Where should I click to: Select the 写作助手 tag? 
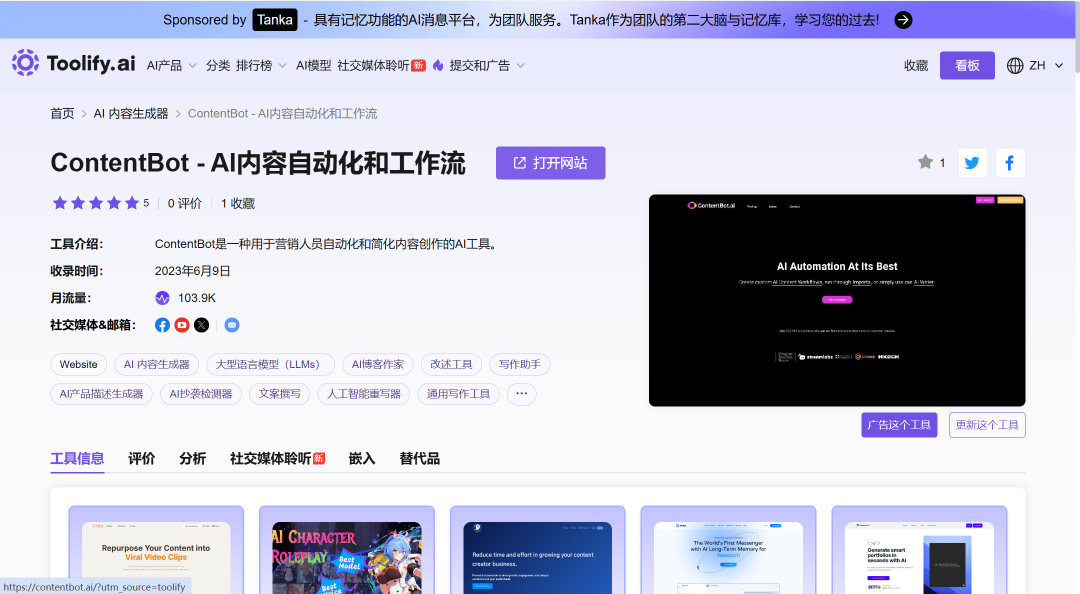pyautogui.click(x=520, y=365)
